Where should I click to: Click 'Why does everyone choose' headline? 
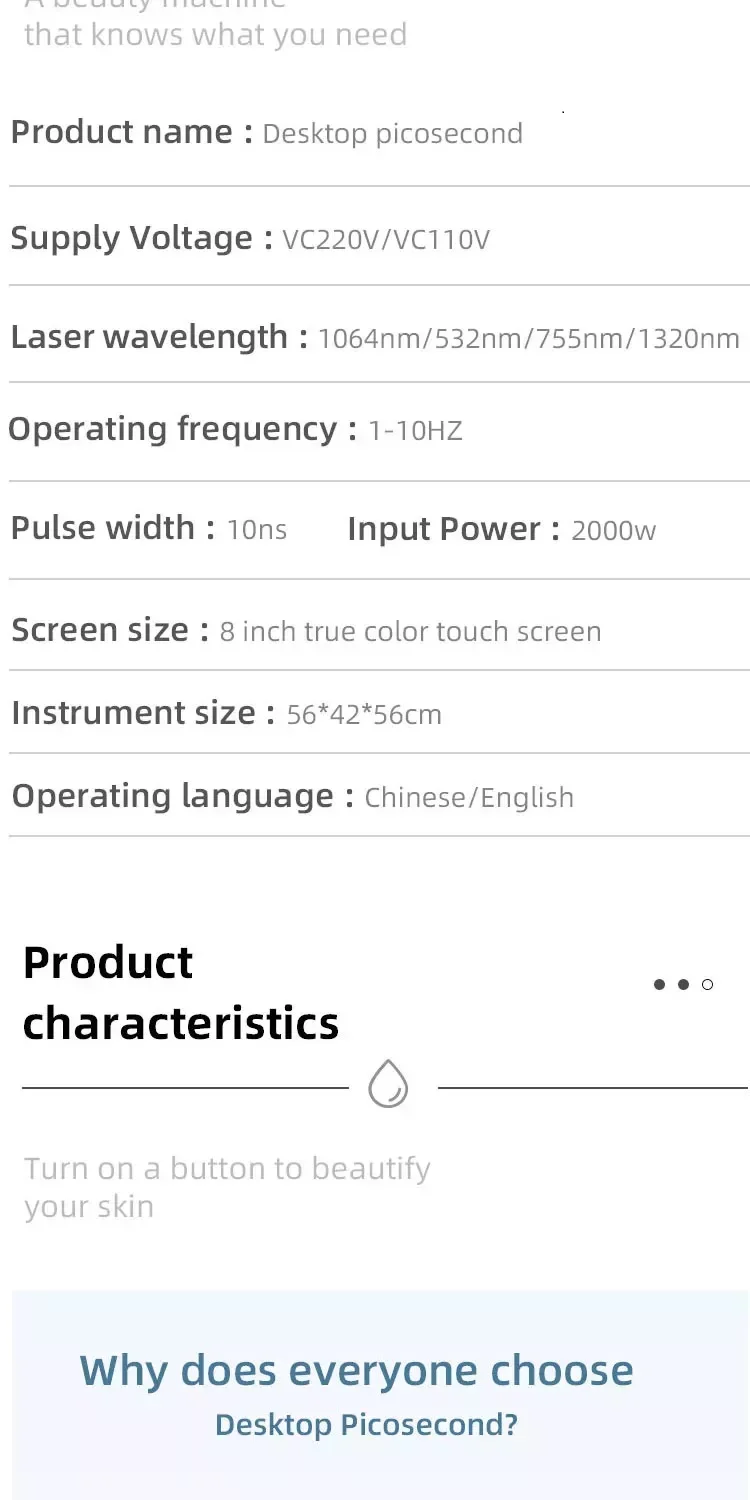point(356,1370)
